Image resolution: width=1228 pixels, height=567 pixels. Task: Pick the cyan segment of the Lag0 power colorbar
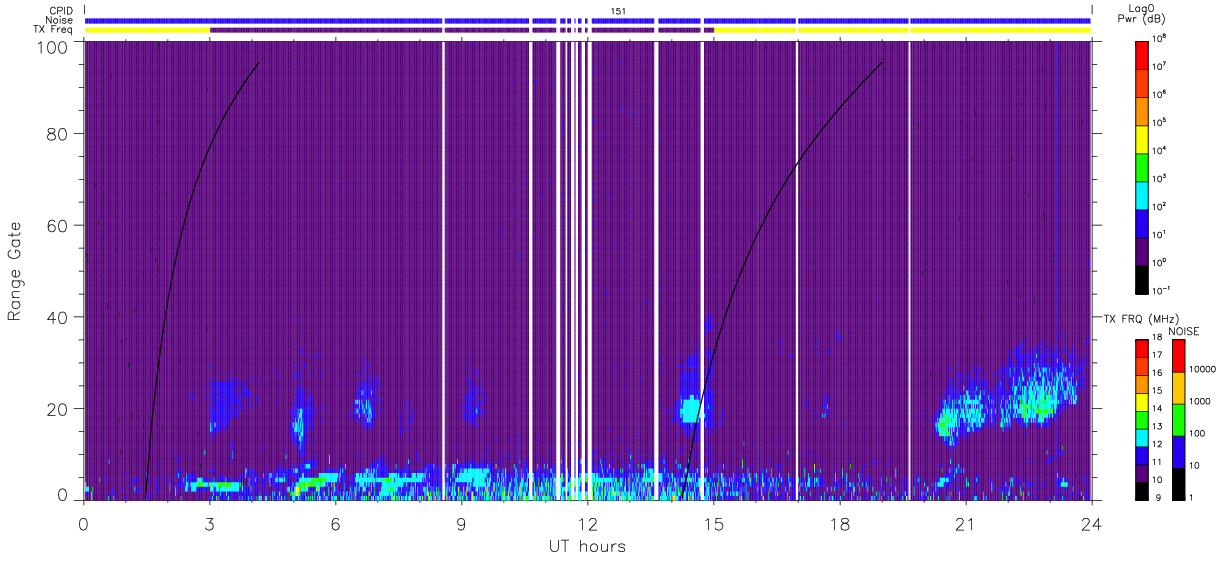point(1144,193)
